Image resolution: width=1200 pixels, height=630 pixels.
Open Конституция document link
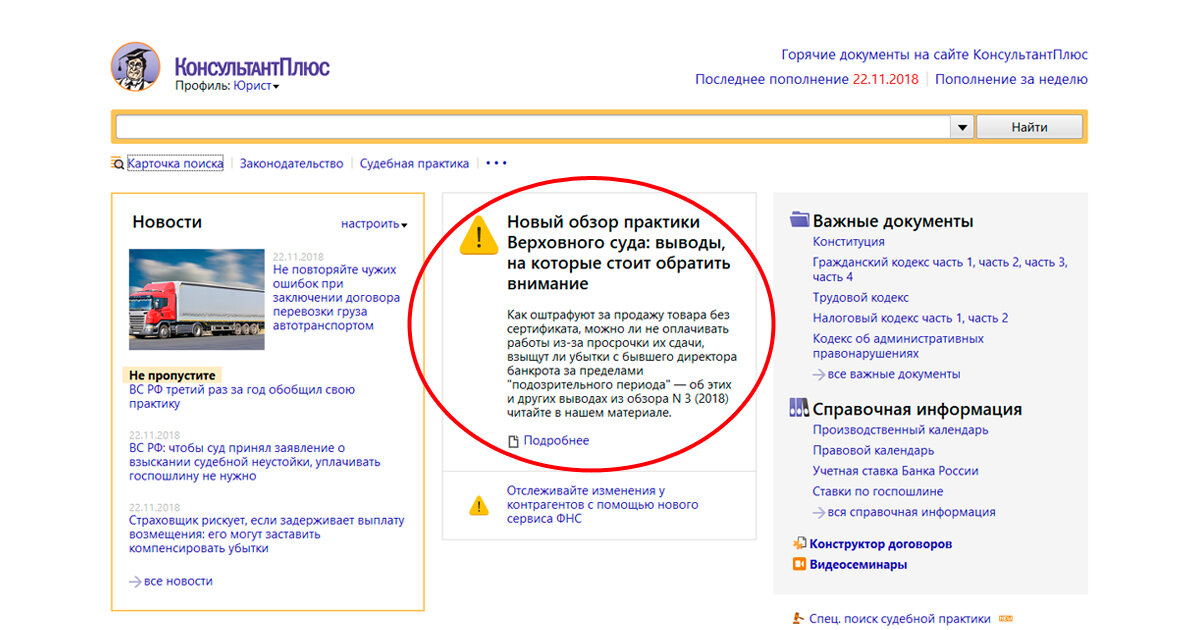849,242
